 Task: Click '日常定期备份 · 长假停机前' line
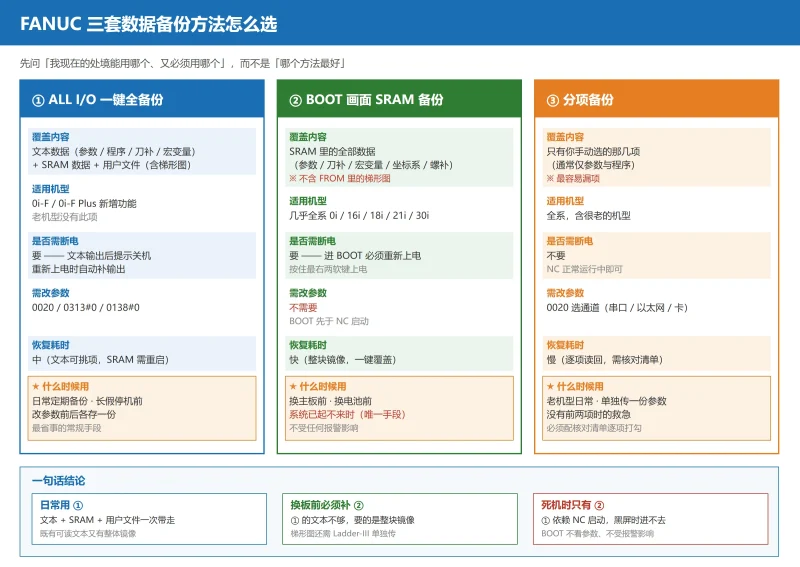point(87,401)
